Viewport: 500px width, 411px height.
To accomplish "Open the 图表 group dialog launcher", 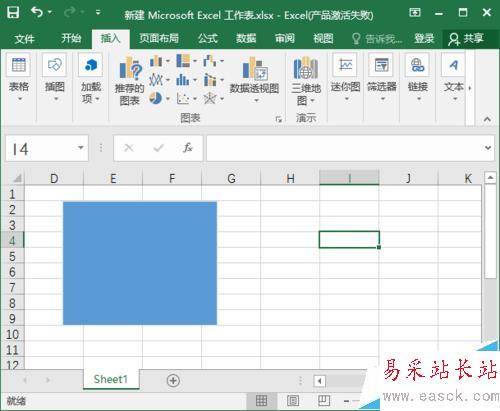I will pos(279,119).
